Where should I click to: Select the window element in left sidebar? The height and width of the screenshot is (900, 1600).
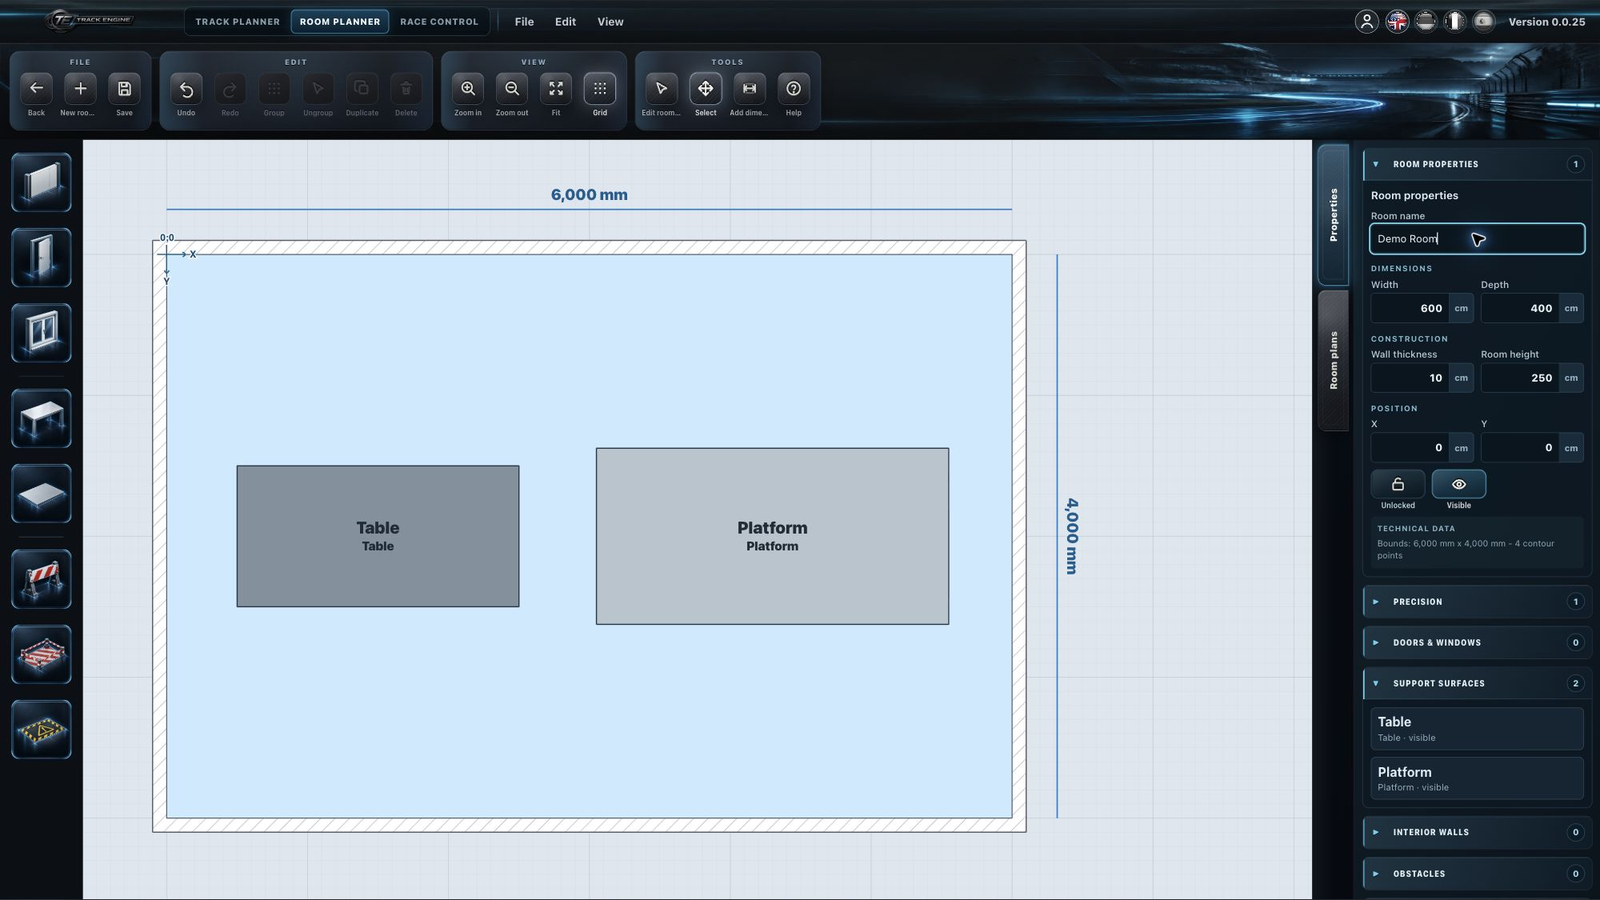pos(41,332)
